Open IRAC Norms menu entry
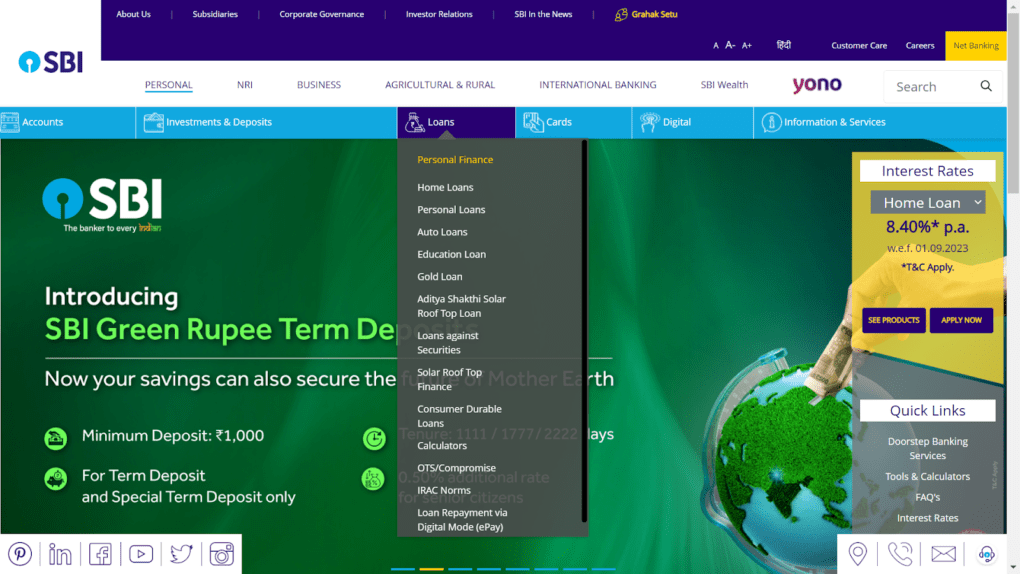 (x=444, y=490)
